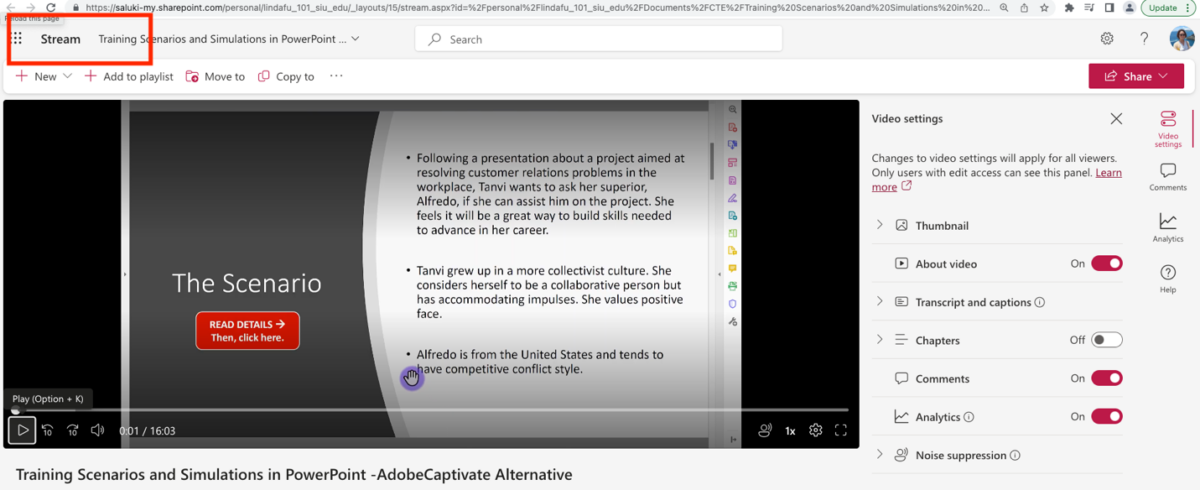This screenshot has height=490, width=1200.
Task: Click the Learn more link
Action: (x=1108, y=173)
